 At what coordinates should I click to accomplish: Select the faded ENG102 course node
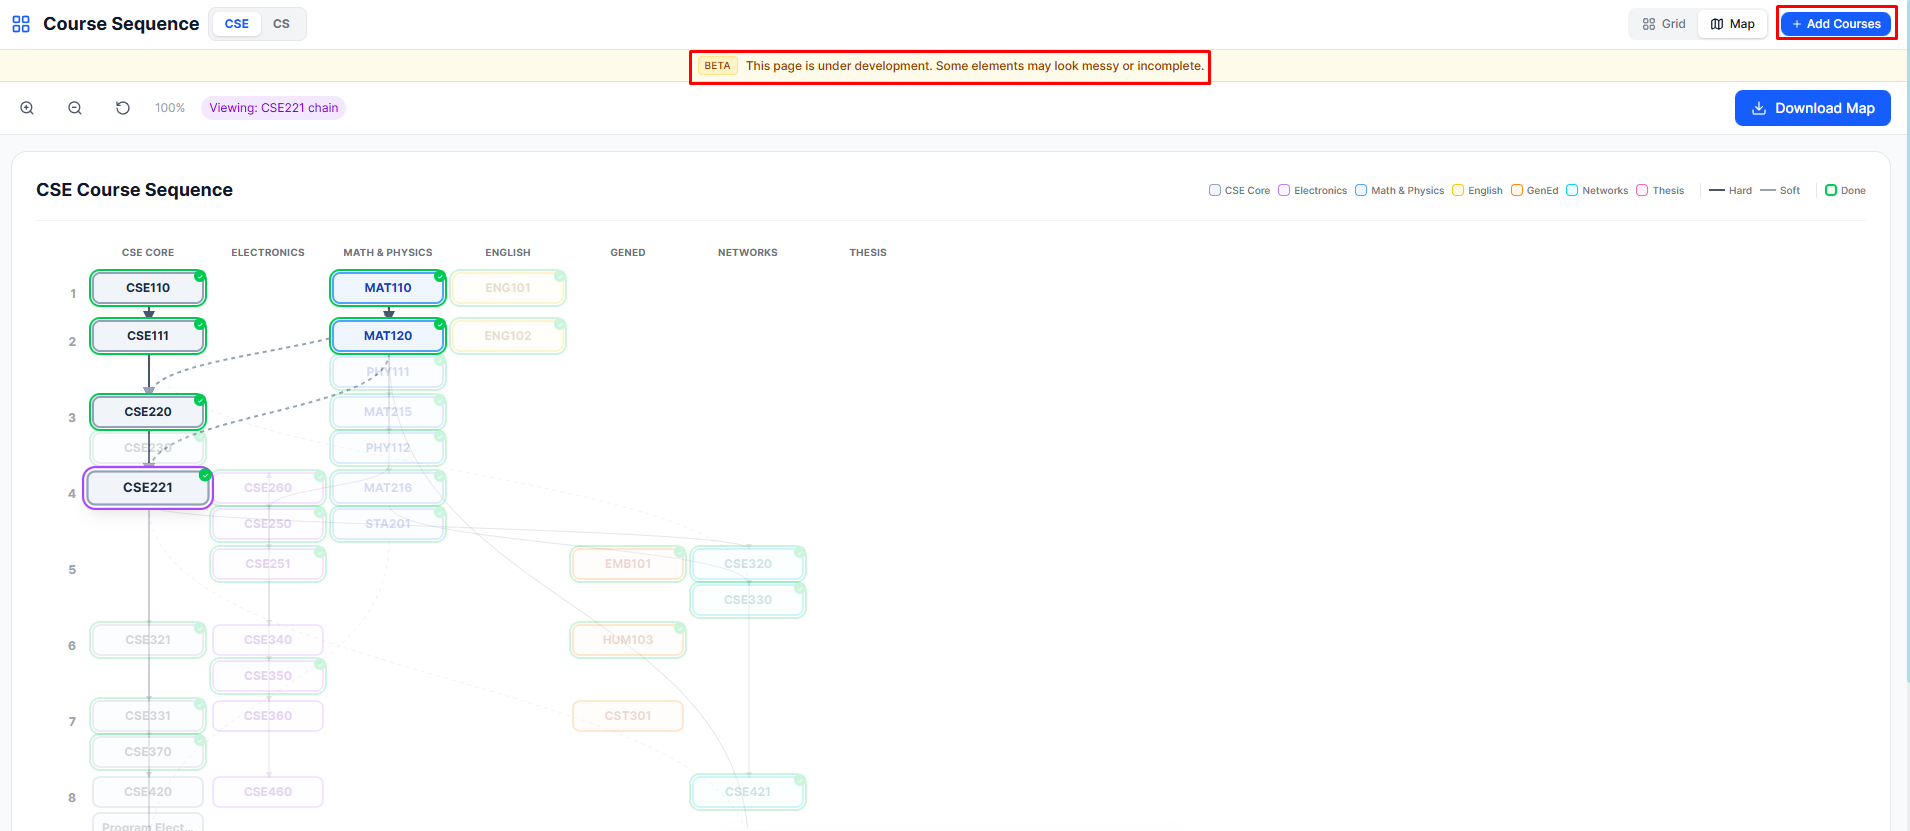point(508,336)
